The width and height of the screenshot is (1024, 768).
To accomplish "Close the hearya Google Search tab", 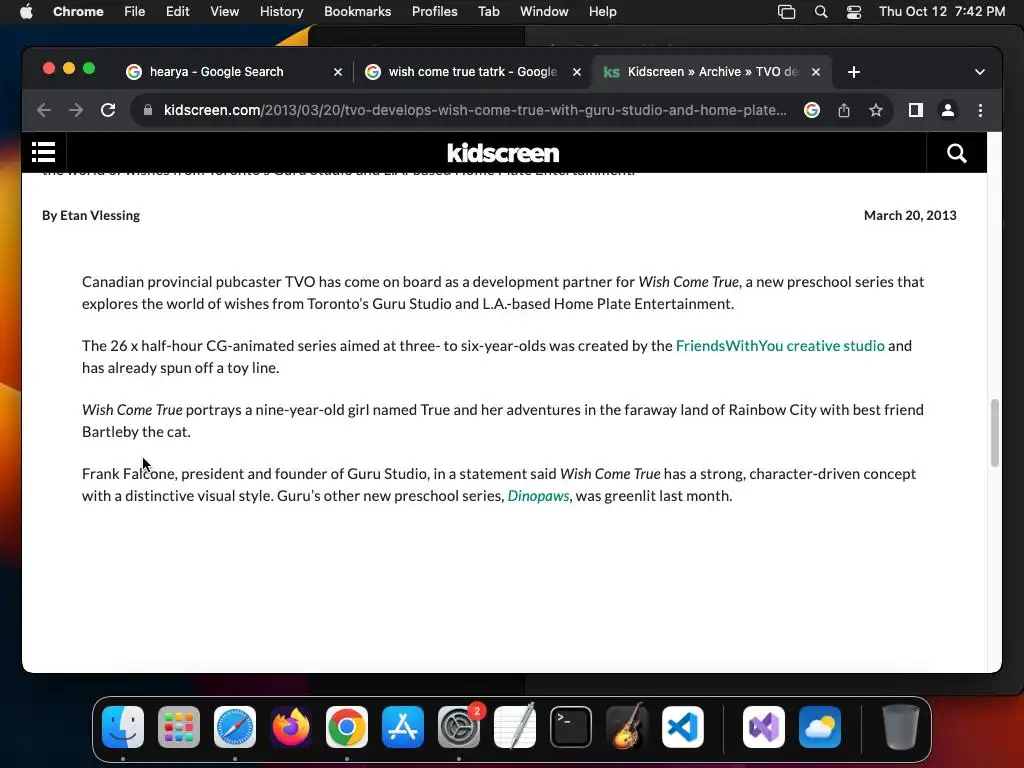I will (338, 72).
